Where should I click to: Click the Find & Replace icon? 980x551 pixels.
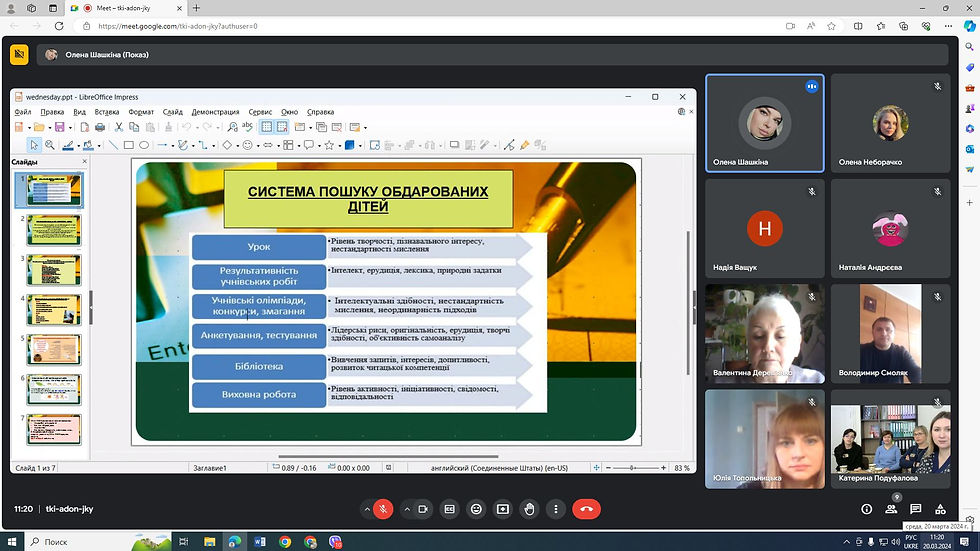(232, 127)
